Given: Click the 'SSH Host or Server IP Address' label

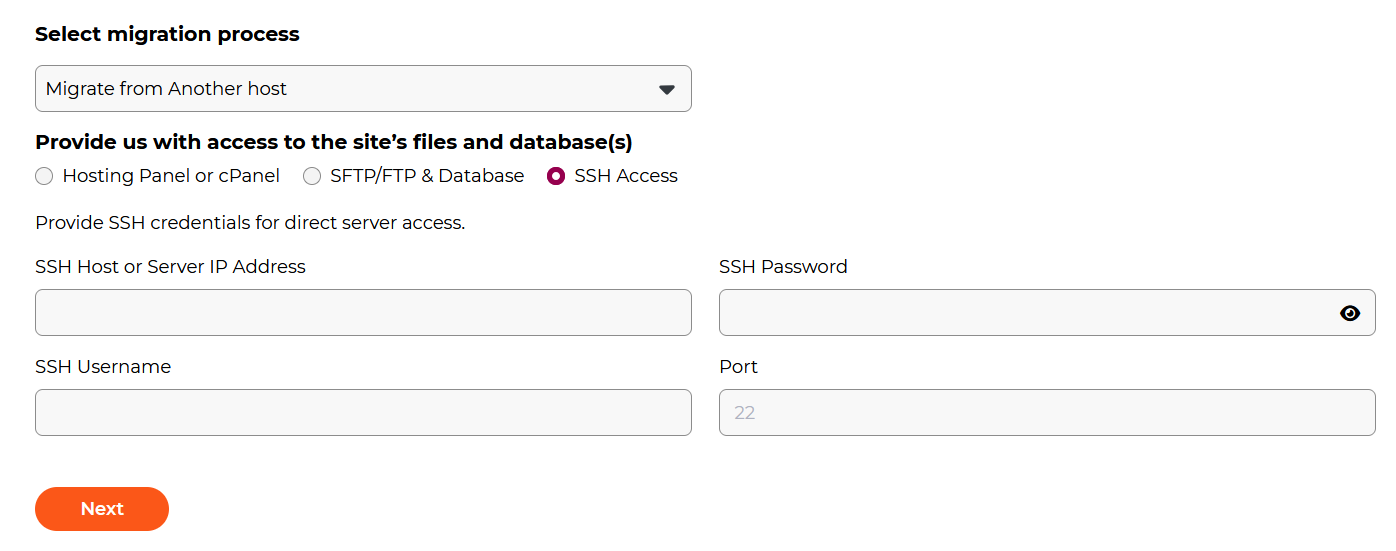Looking at the screenshot, I should click(170, 267).
